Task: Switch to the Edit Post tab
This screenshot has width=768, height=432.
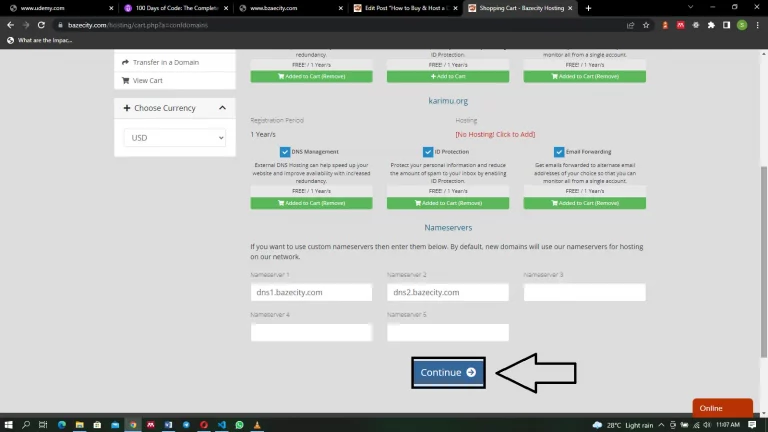Action: point(407,8)
